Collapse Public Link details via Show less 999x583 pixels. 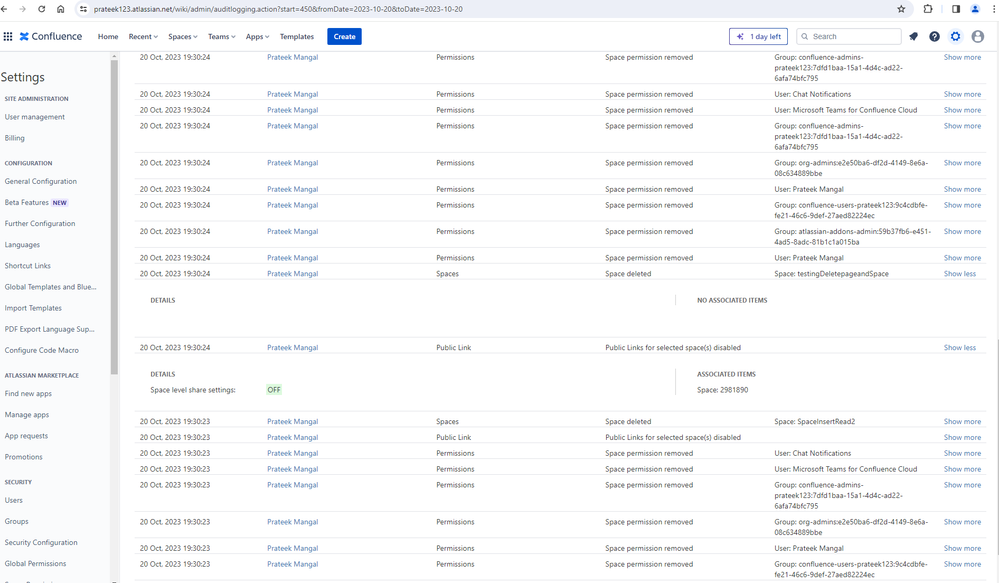click(959, 348)
